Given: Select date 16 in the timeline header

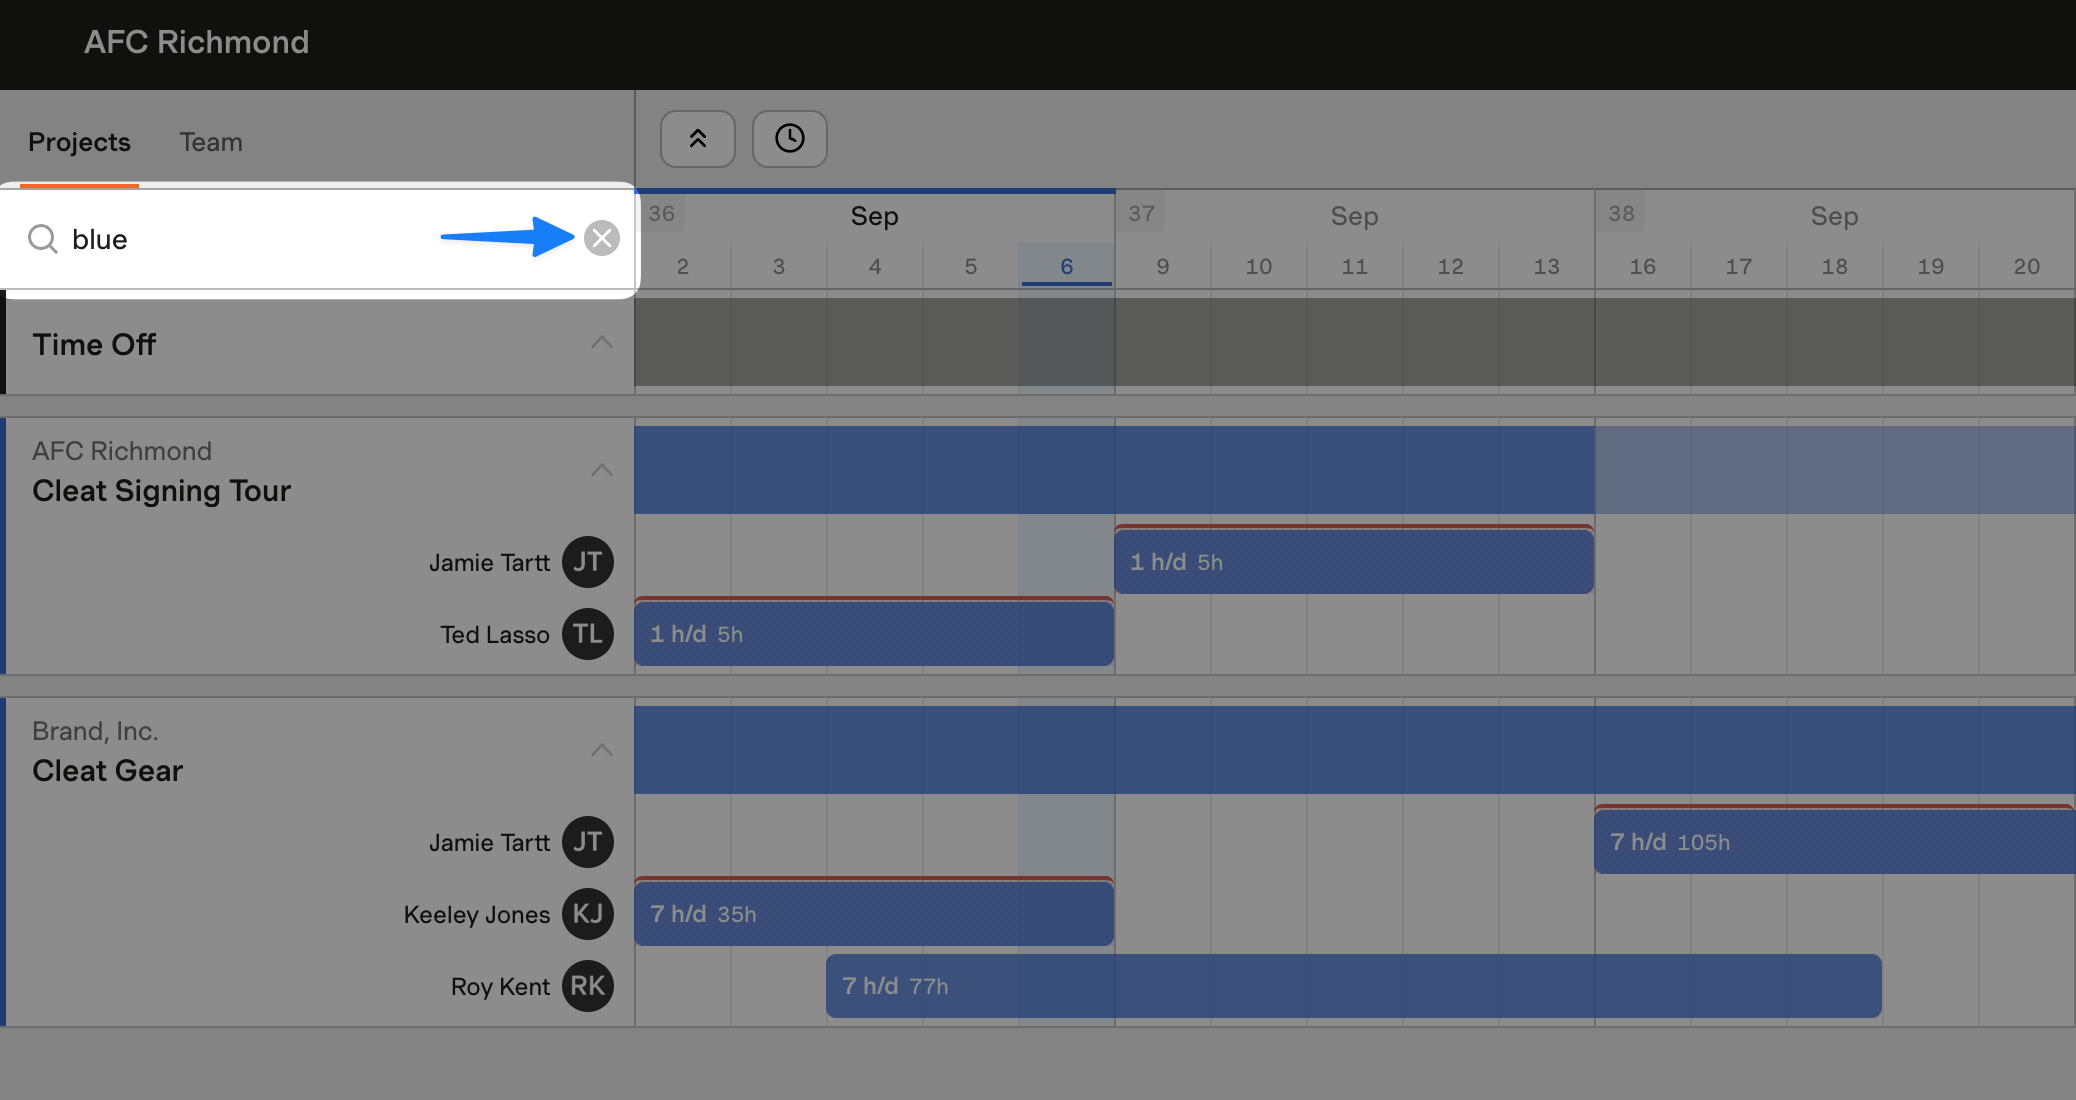Looking at the screenshot, I should [1643, 266].
